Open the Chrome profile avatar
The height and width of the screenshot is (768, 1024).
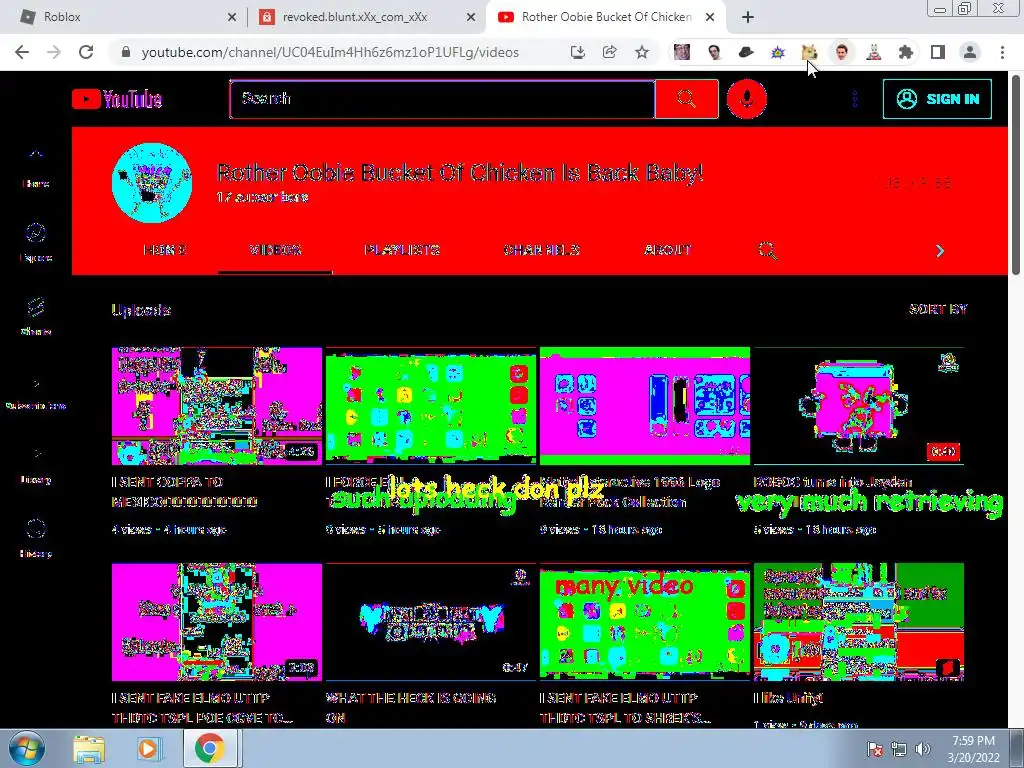970,52
